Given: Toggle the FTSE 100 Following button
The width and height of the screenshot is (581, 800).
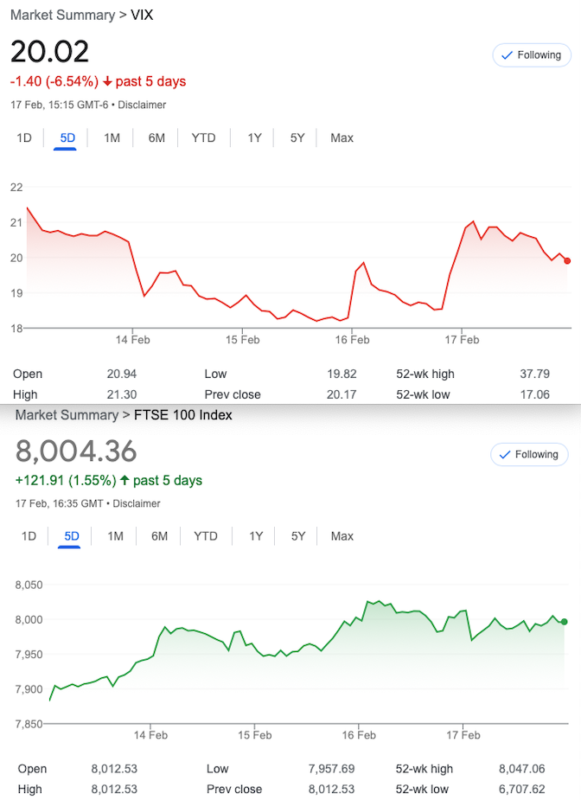Looking at the screenshot, I should click(529, 455).
